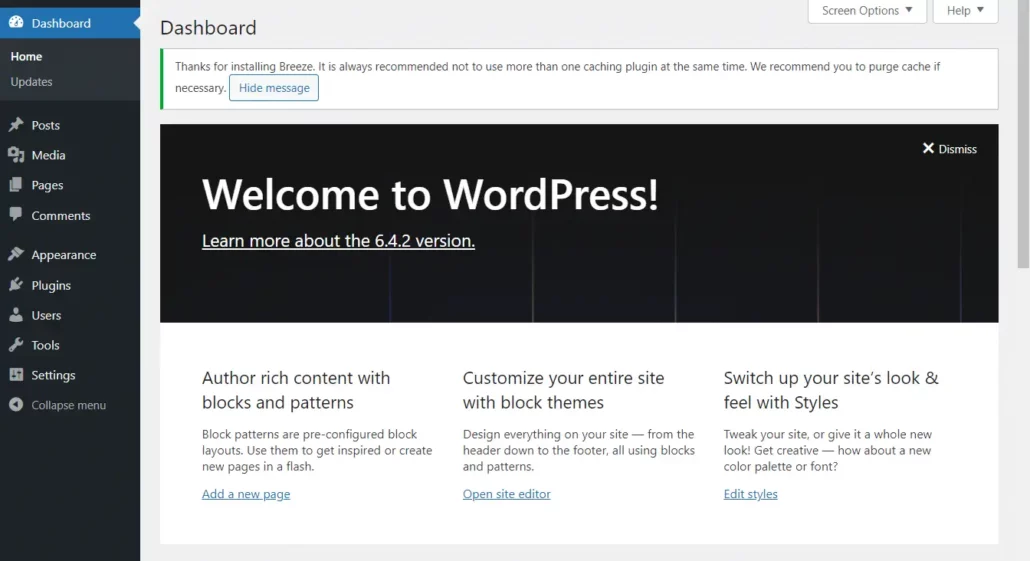Click the Settings sliders icon

pos(16,374)
